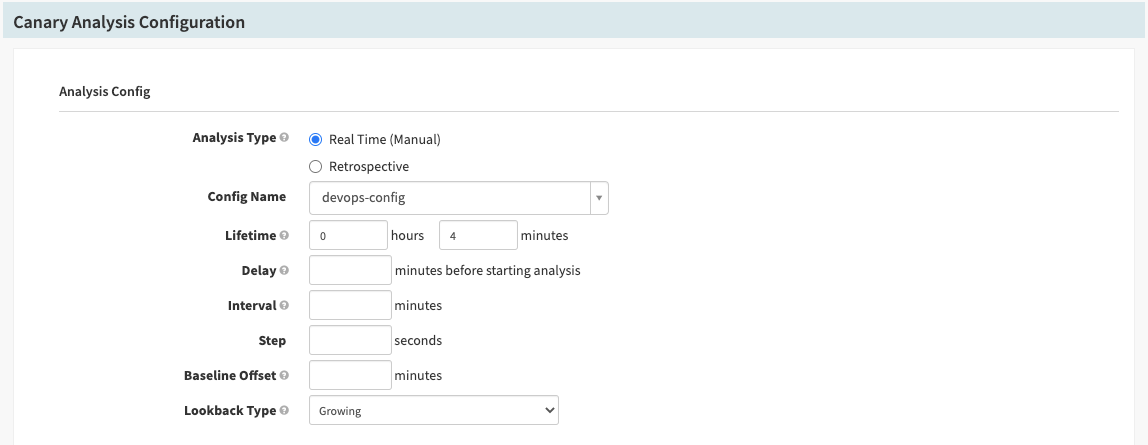Screen dimensions: 1148x445
Task: Click the Lifetime help icon
Action: click(x=285, y=236)
